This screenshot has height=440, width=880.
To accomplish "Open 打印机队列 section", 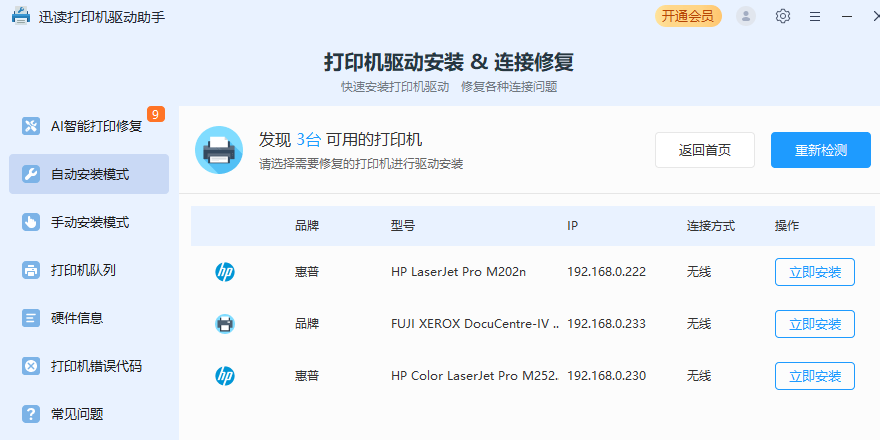I will [89, 270].
